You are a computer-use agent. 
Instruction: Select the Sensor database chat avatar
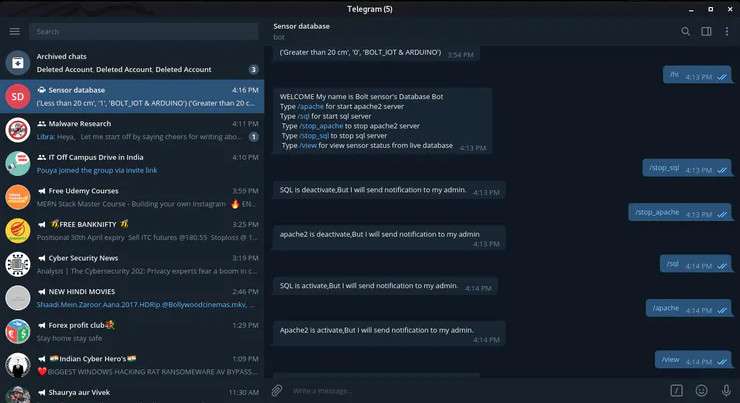pyautogui.click(x=18, y=96)
